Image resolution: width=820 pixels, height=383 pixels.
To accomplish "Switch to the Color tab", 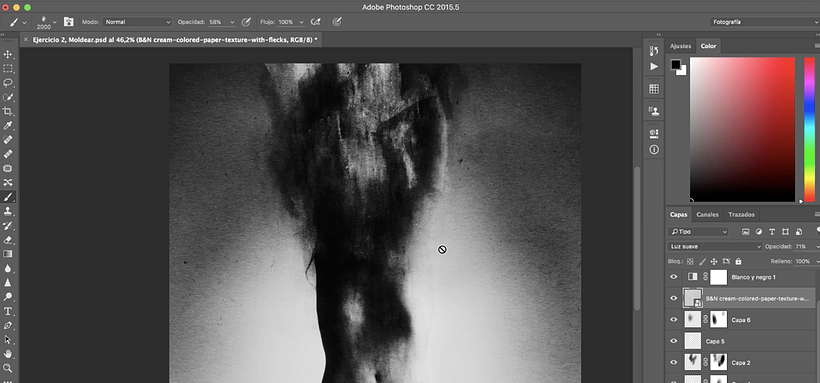I will pos(709,46).
